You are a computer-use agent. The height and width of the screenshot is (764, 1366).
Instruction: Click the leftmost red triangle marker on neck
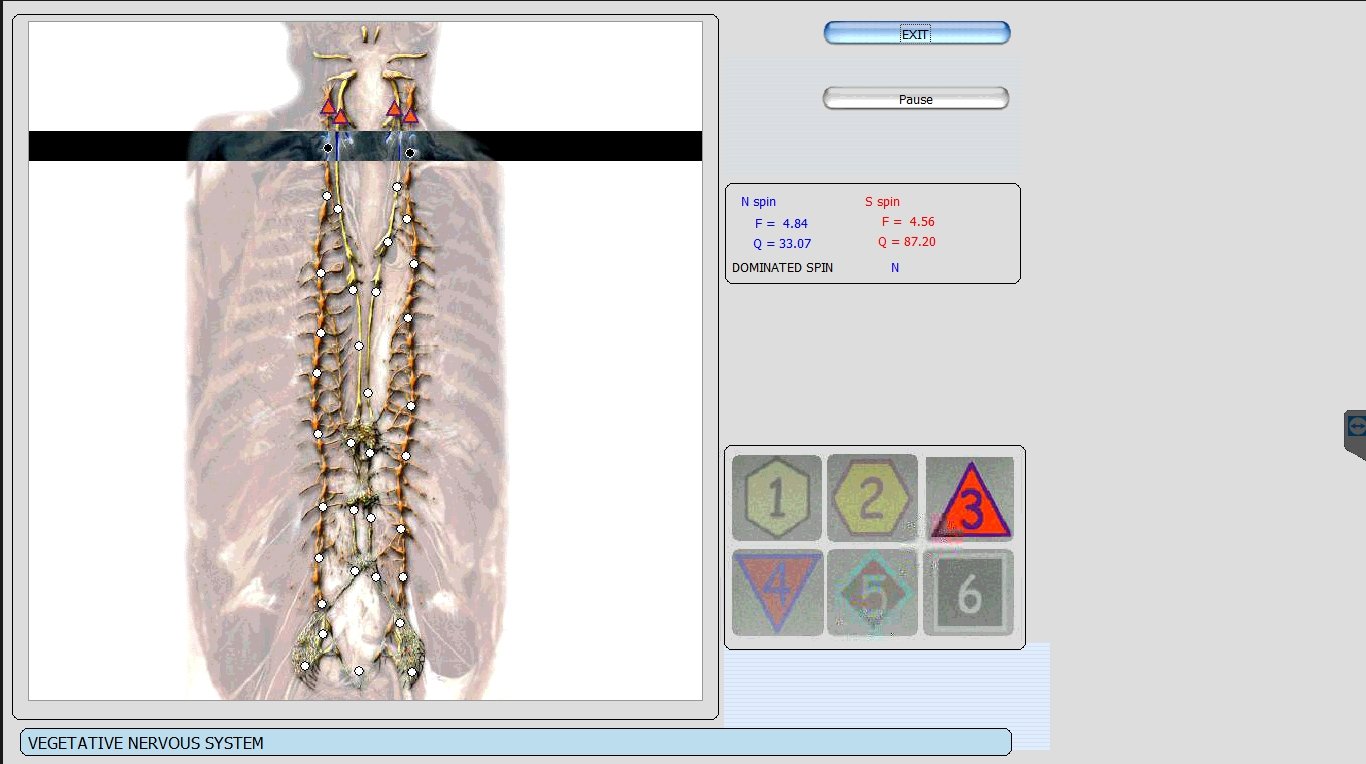(x=327, y=106)
